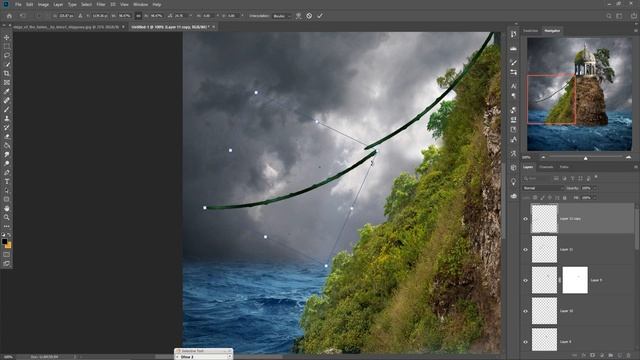Viewport: 640px width, 360px height.
Task: Switch to the Channels tab
Action: [x=546, y=167]
